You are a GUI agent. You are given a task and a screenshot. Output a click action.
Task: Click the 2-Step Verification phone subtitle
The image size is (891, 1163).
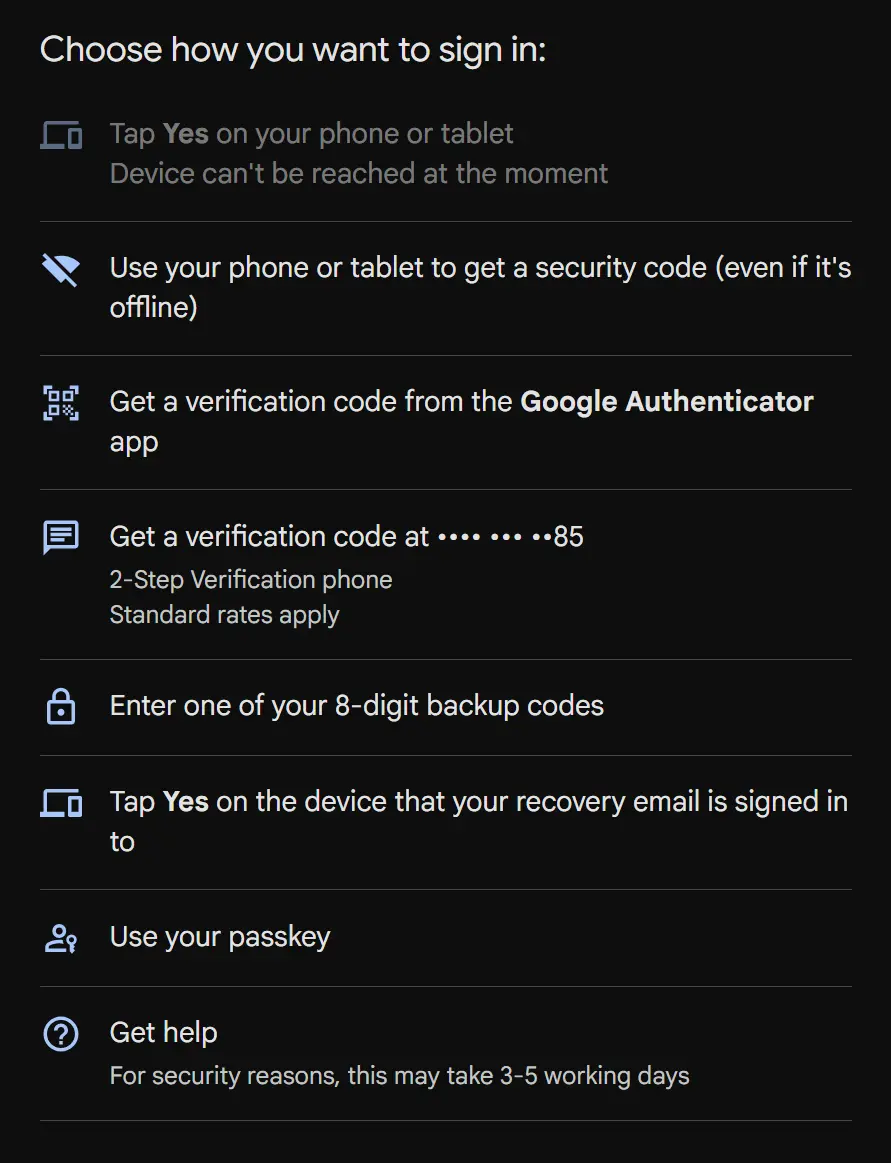[251, 579]
